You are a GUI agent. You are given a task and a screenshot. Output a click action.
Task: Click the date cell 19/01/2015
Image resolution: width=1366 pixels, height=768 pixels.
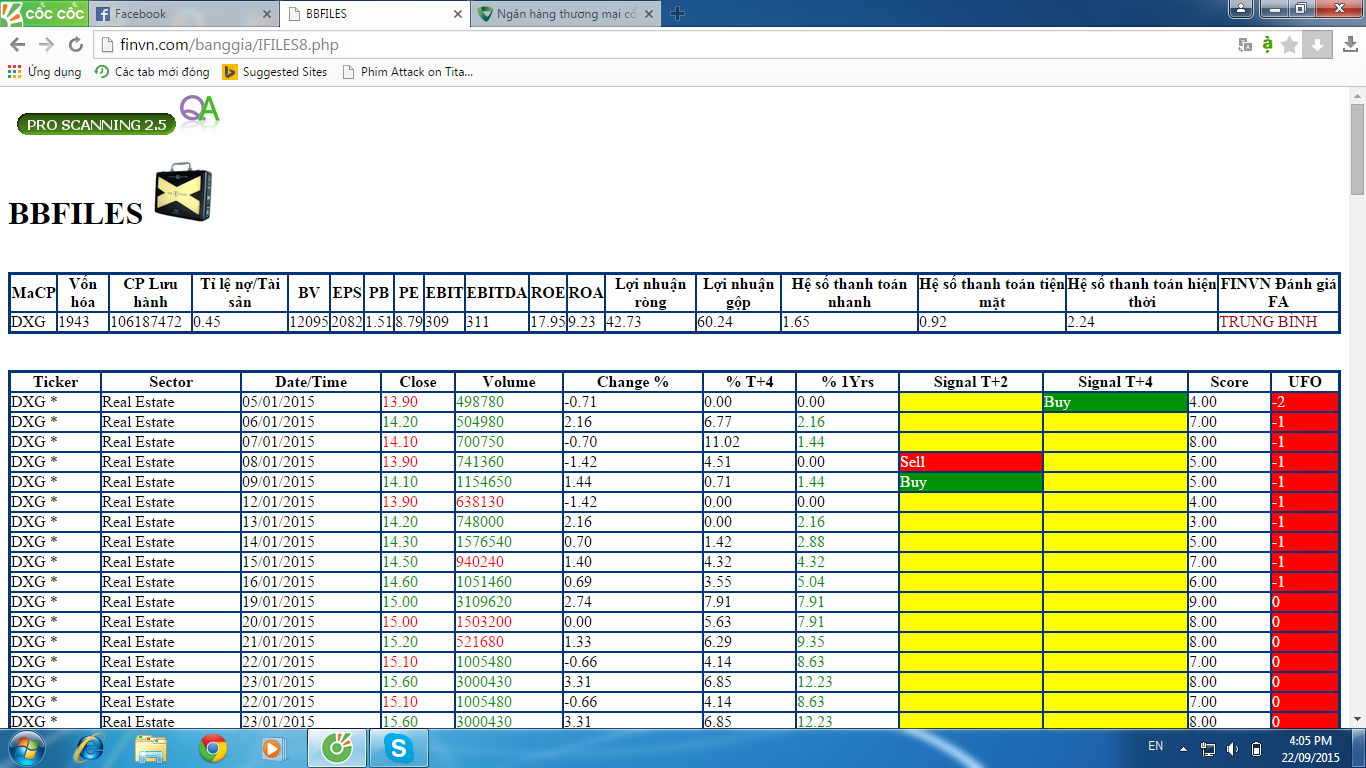pos(311,602)
